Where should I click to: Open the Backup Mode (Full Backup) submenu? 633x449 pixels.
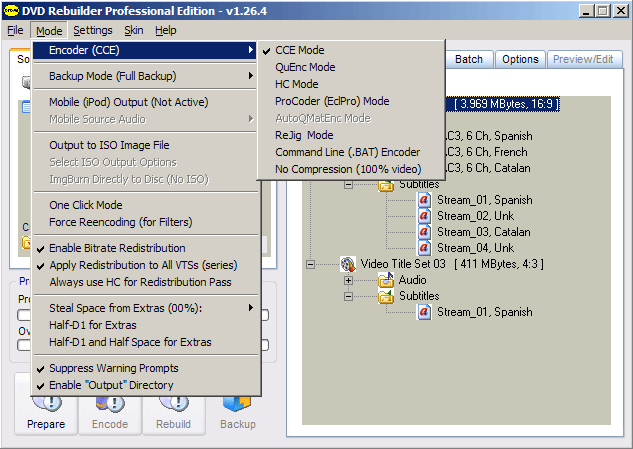[146, 76]
